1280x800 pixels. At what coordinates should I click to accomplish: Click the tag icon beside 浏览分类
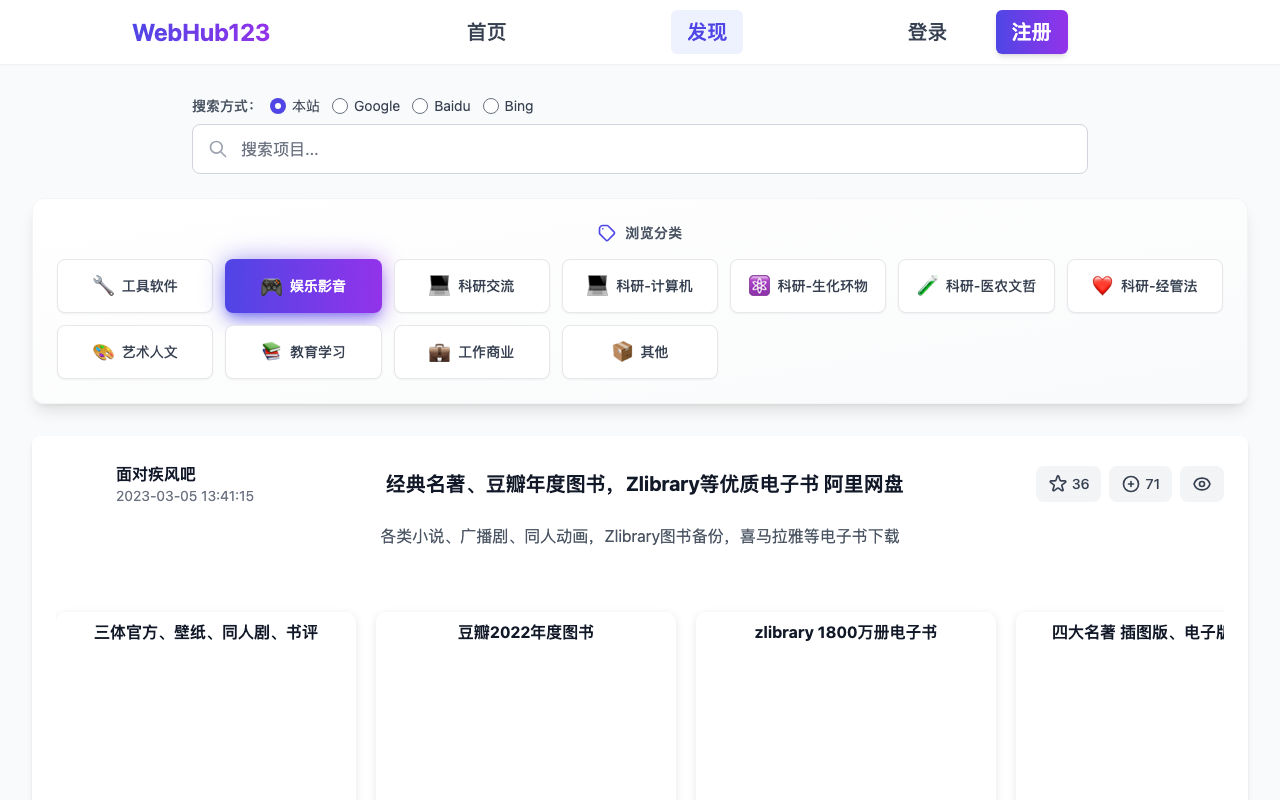point(607,233)
